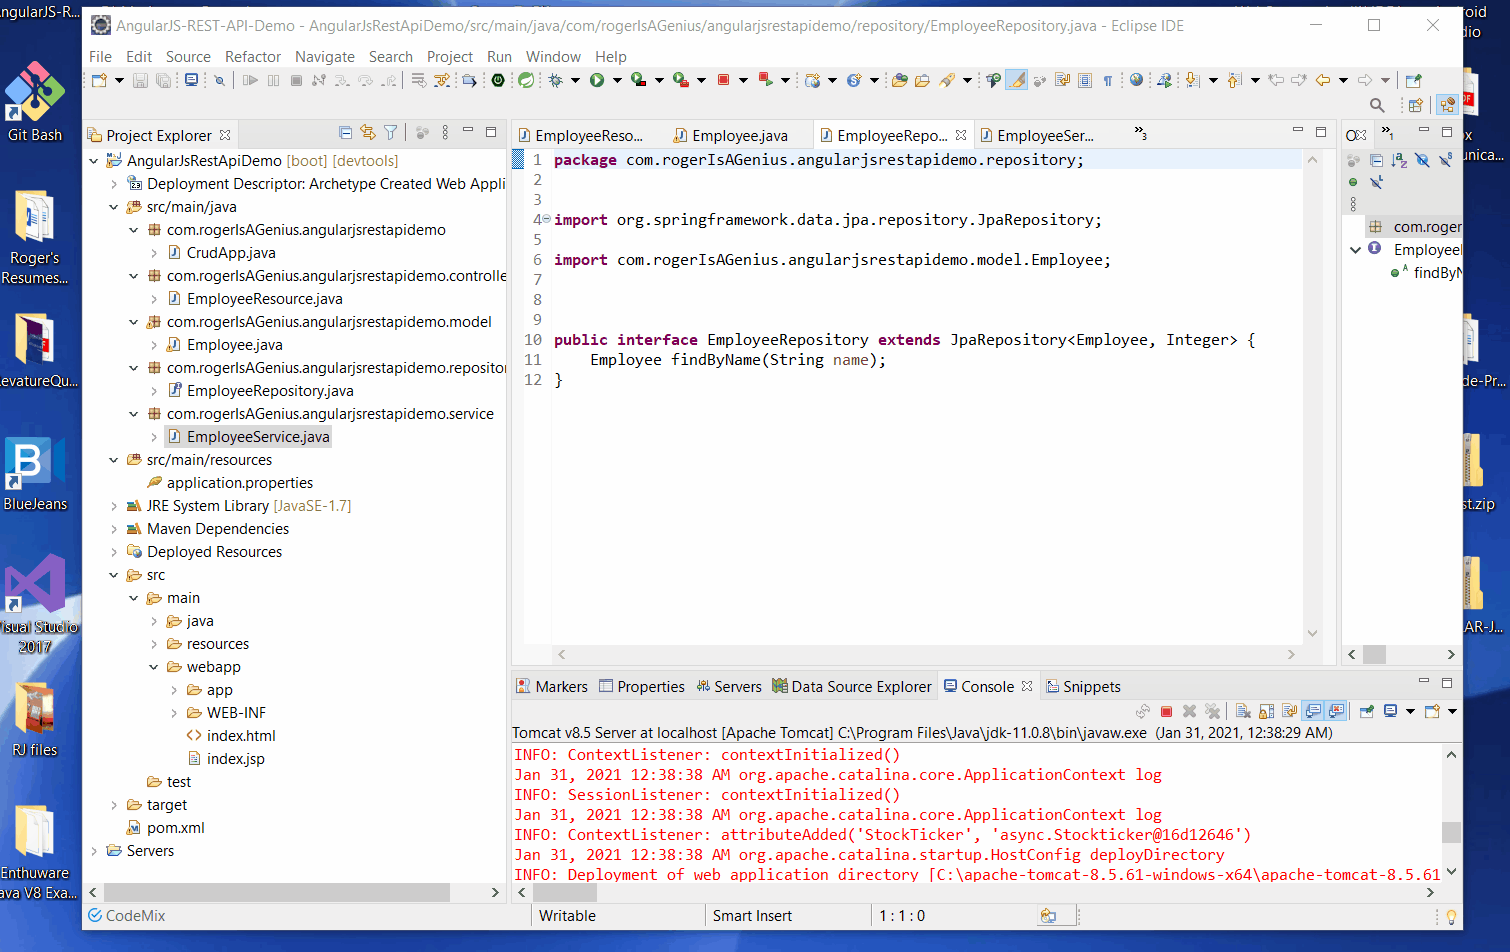Run the application with the green Run icon

tap(597, 80)
